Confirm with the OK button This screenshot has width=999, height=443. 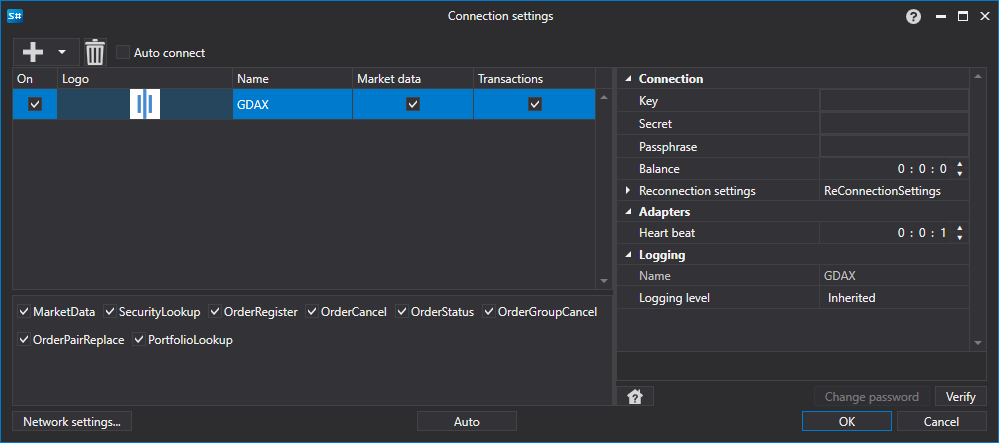[847, 421]
